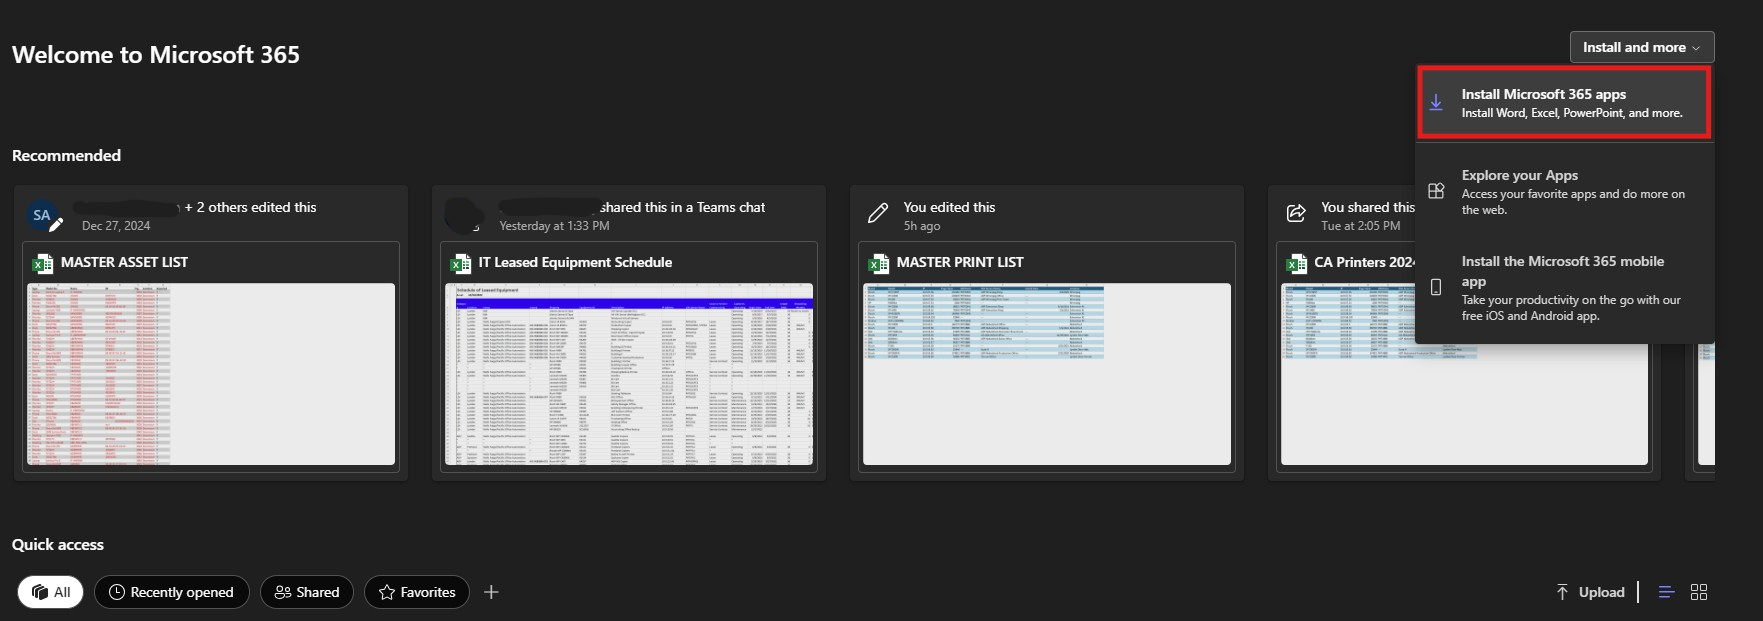
Task: Open the MASTER ASSET LIST spreadsheet preview
Action: coord(211,374)
